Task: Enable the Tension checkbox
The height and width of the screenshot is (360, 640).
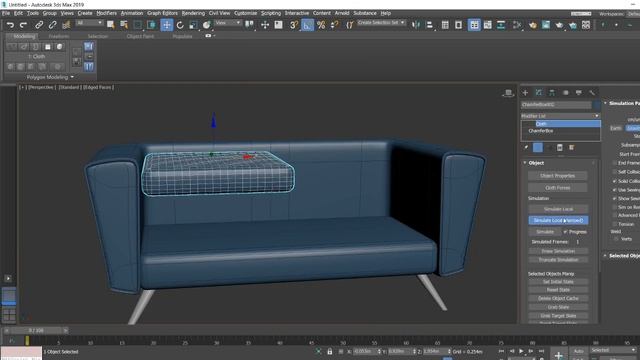Action: pos(615,224)
